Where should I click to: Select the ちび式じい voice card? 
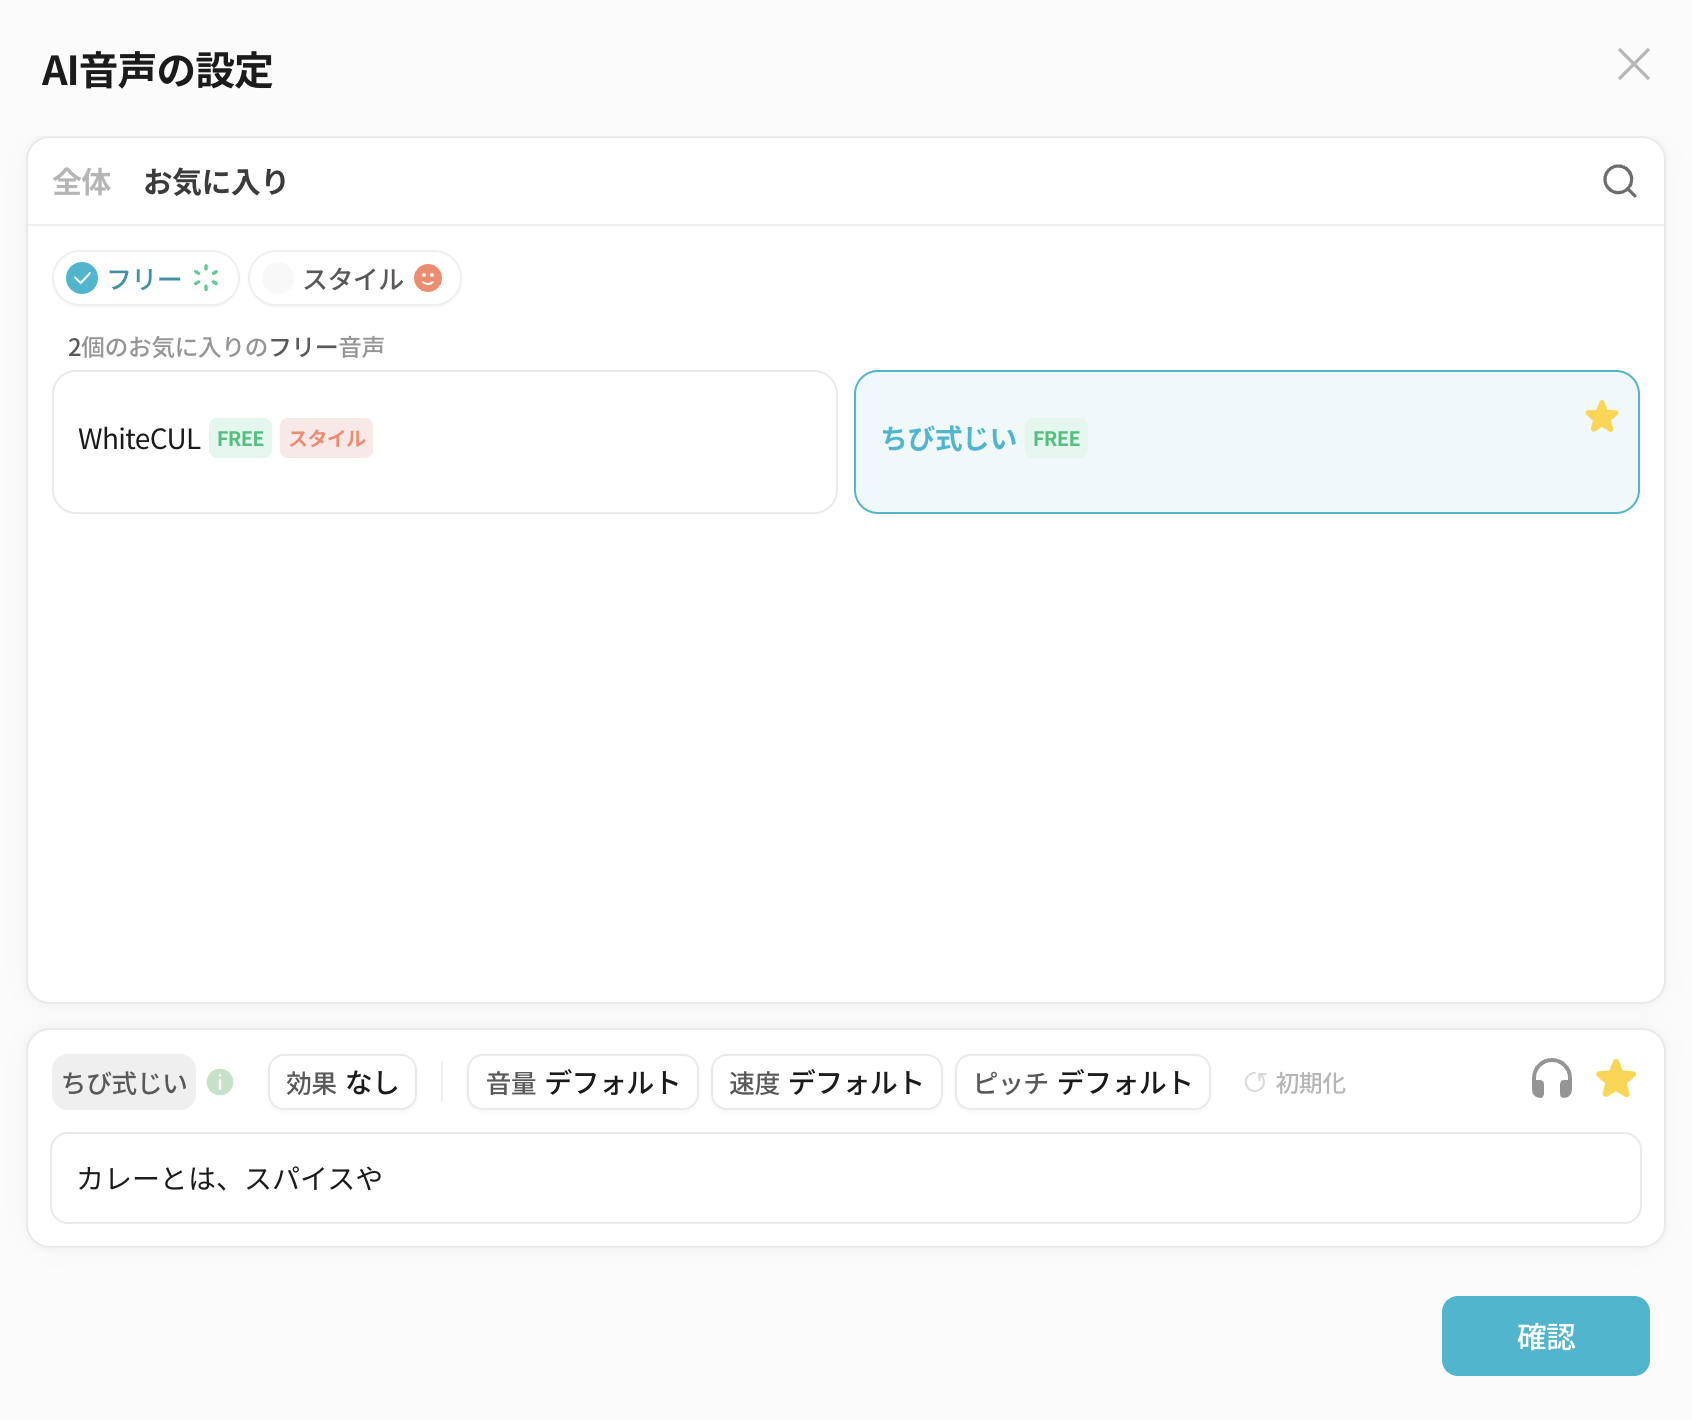click(x=1247, y=442)
